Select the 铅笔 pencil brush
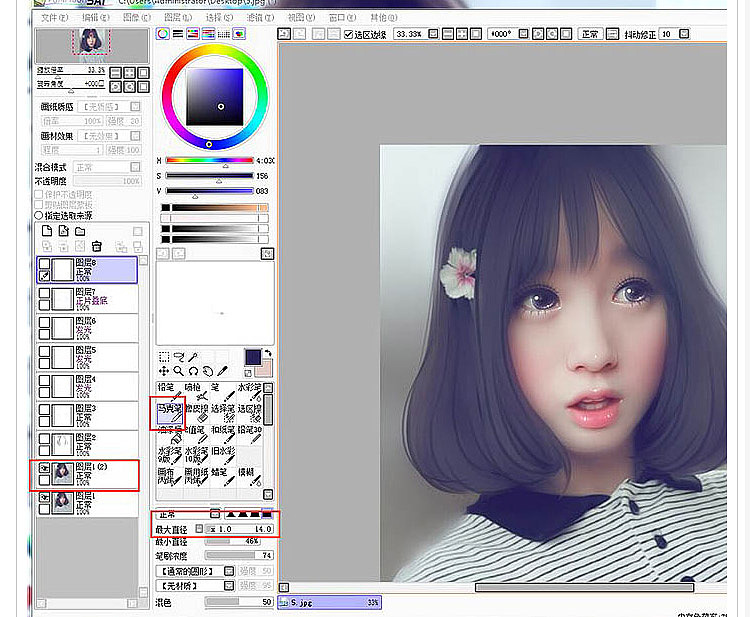Screen dimensions: 750x617 point(170,391)
